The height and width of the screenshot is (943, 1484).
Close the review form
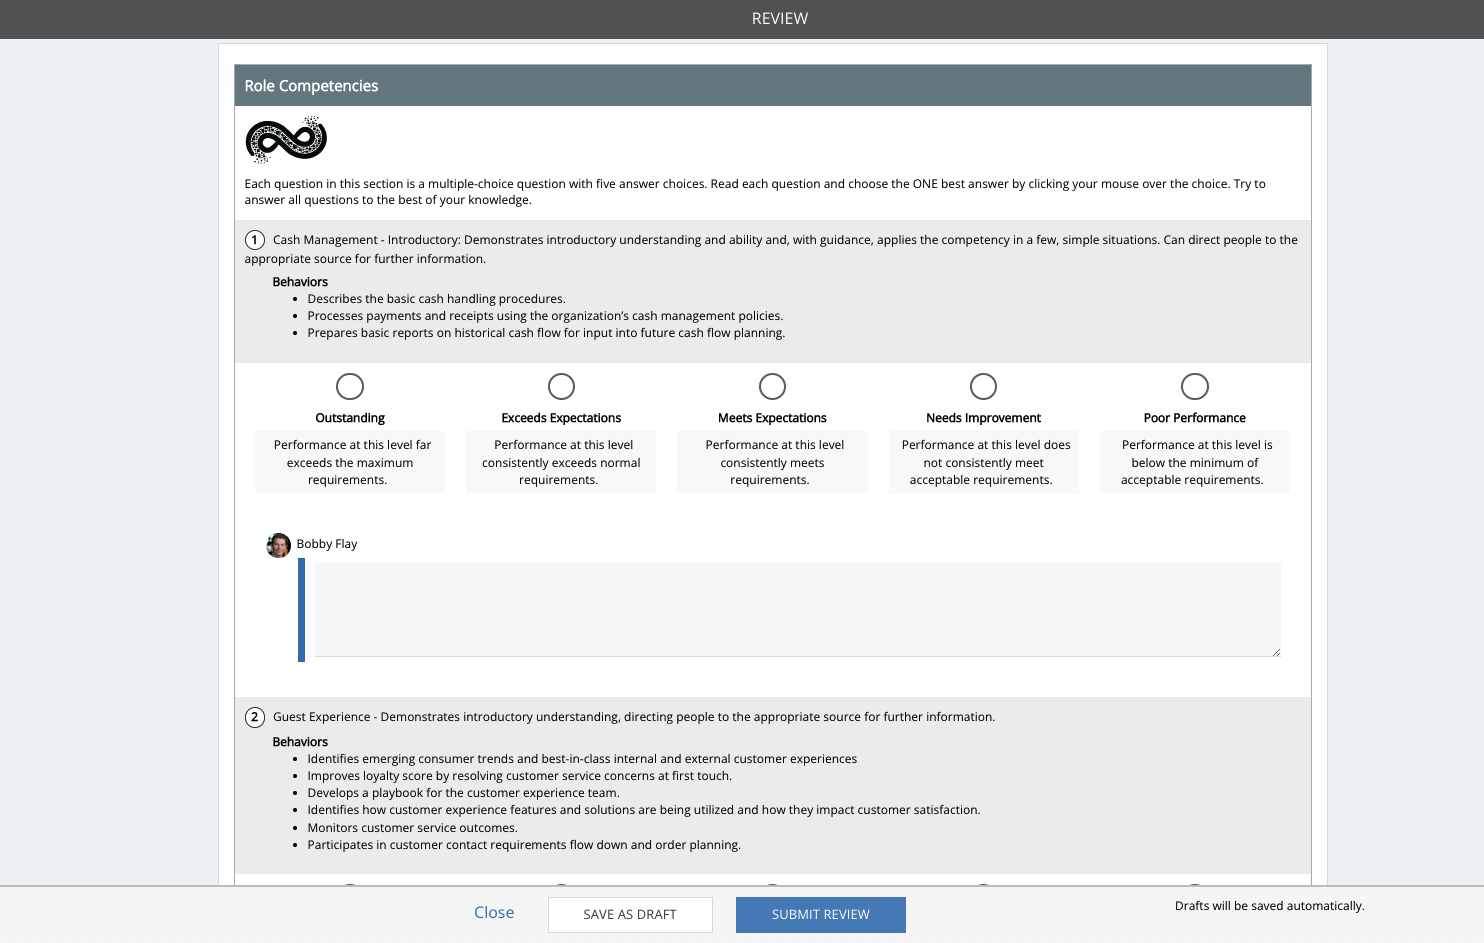494,912
